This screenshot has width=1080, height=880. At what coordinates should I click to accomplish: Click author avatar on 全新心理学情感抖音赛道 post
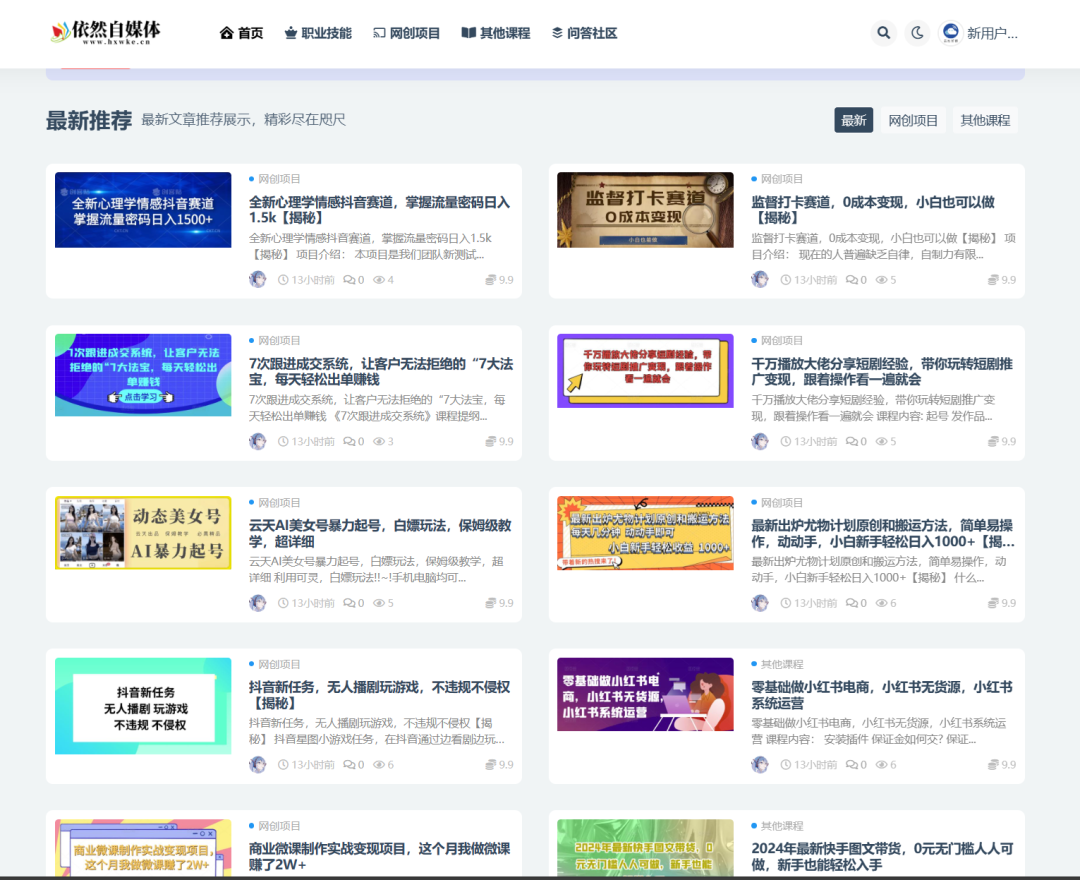[x=258, y=280]
